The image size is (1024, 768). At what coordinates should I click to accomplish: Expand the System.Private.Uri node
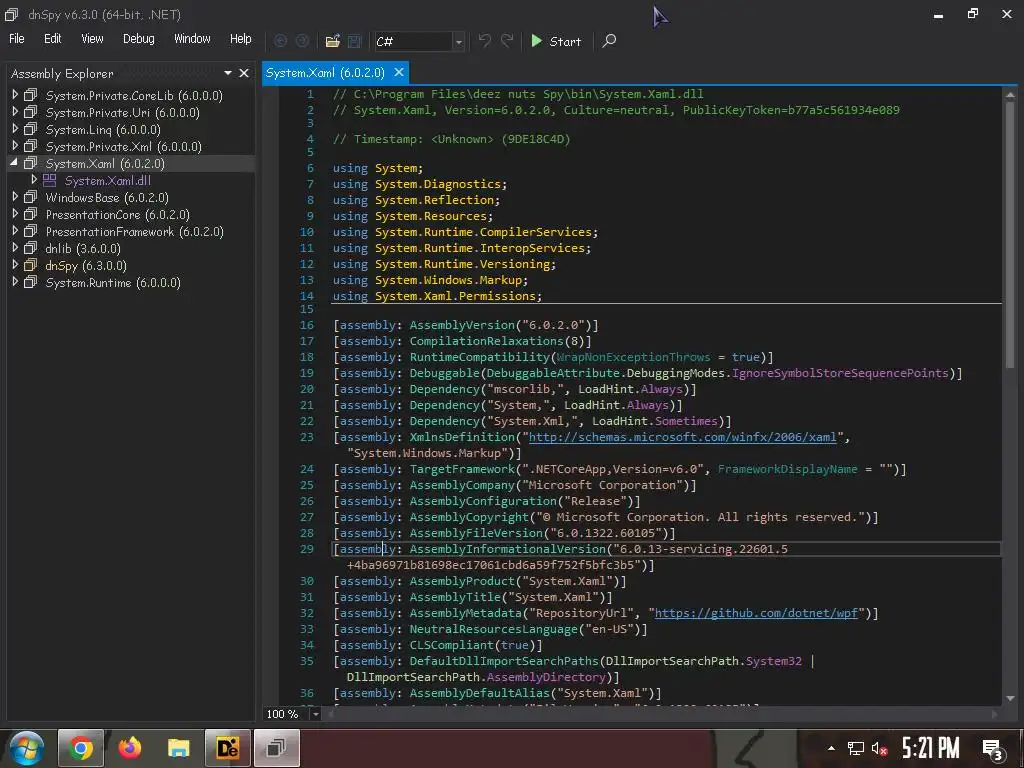[15, 112]
